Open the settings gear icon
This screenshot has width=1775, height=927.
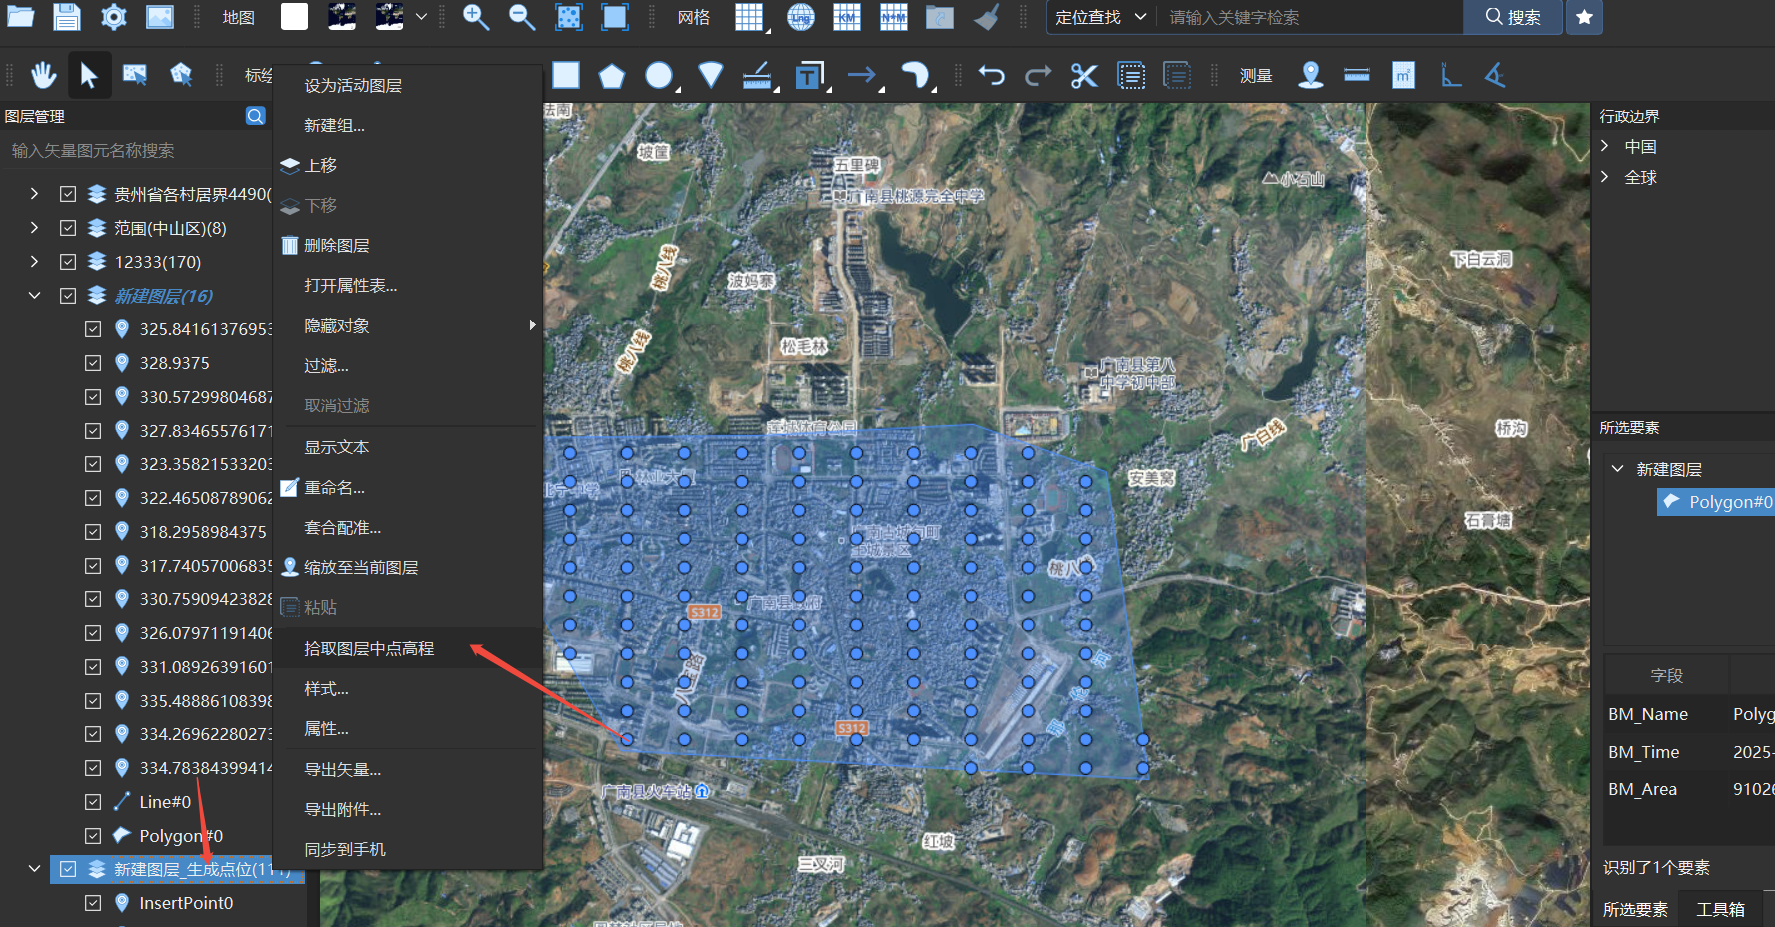click(x=113, y=17)
